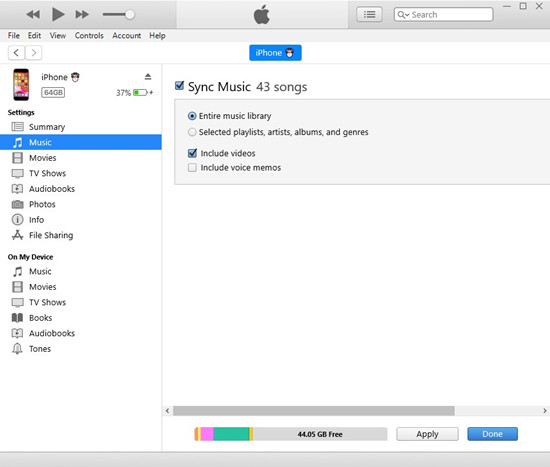This screenshot has width=550, height=467.
Task: Click the Done button
Action: pyautogui.click(x=492, y=434)
